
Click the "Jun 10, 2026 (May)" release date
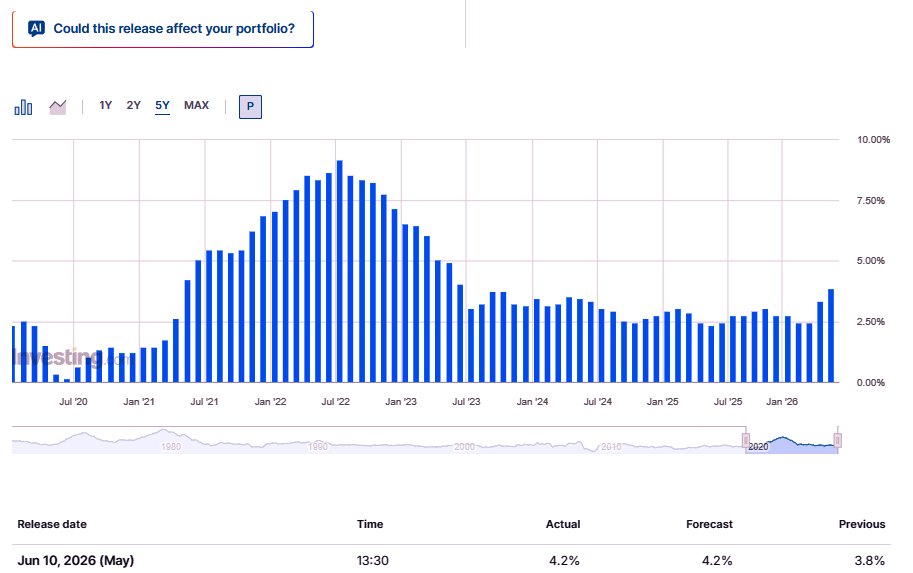click(x=76, y=560)
